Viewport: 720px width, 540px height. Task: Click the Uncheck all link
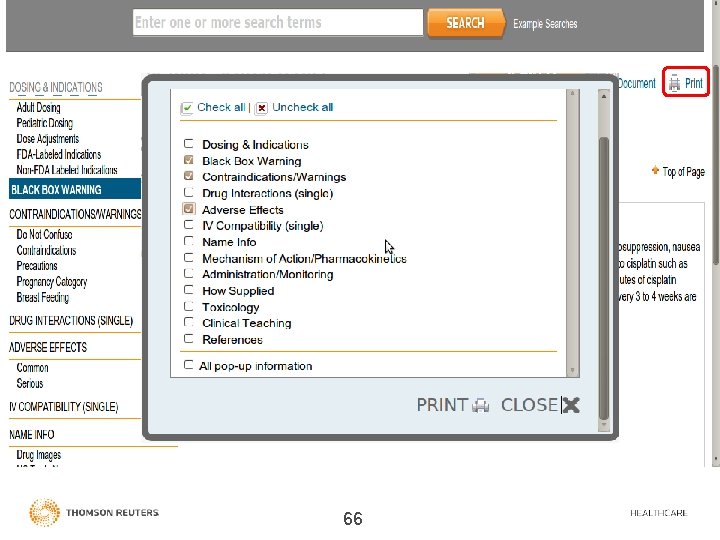pyautogui.click(x=303, y=107)
